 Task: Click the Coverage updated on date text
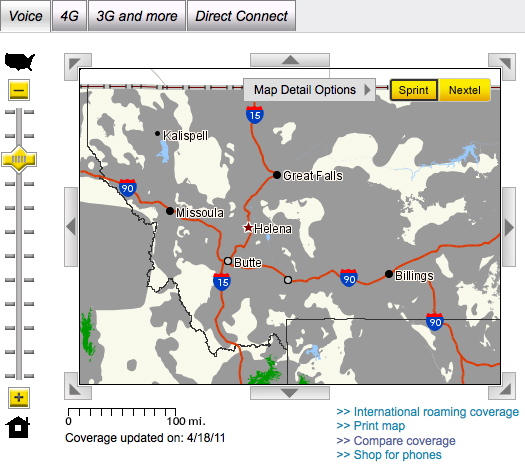click(x=145, y=438)
